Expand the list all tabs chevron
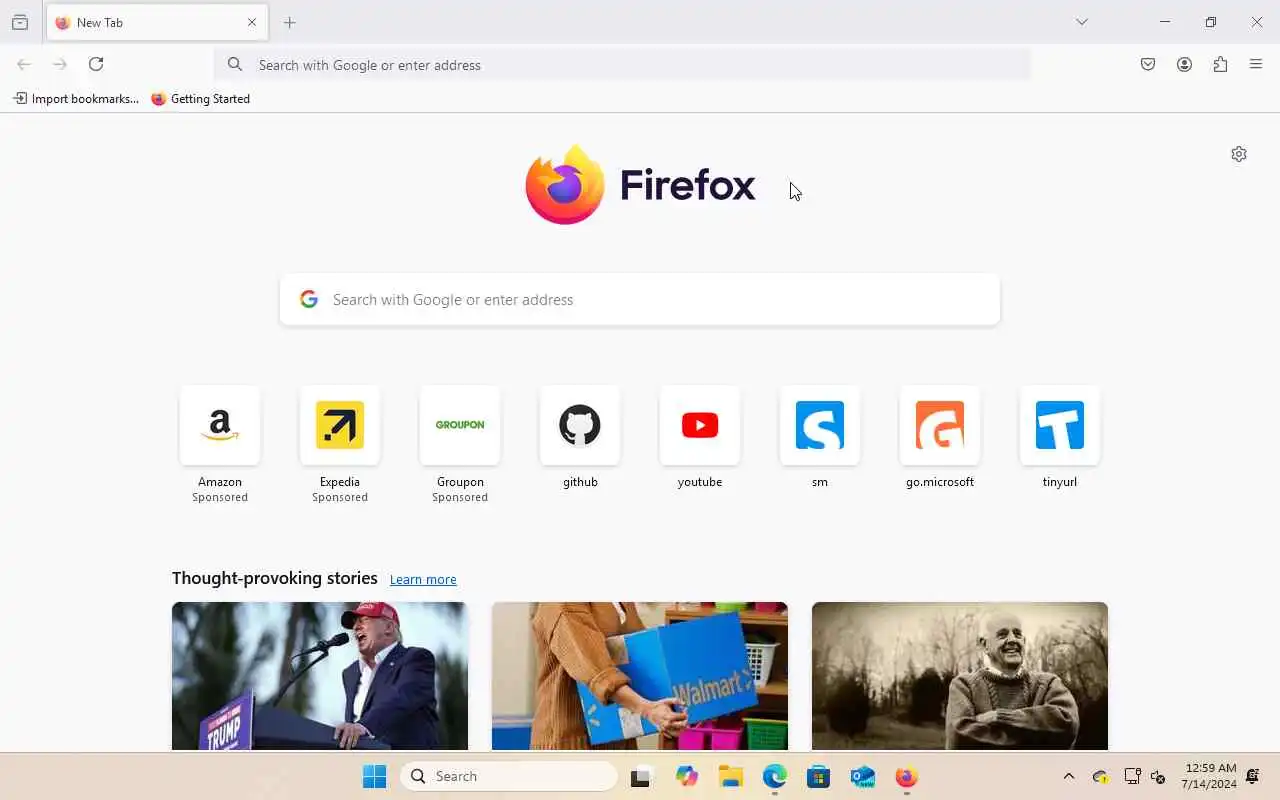 tap(1082, 22)
